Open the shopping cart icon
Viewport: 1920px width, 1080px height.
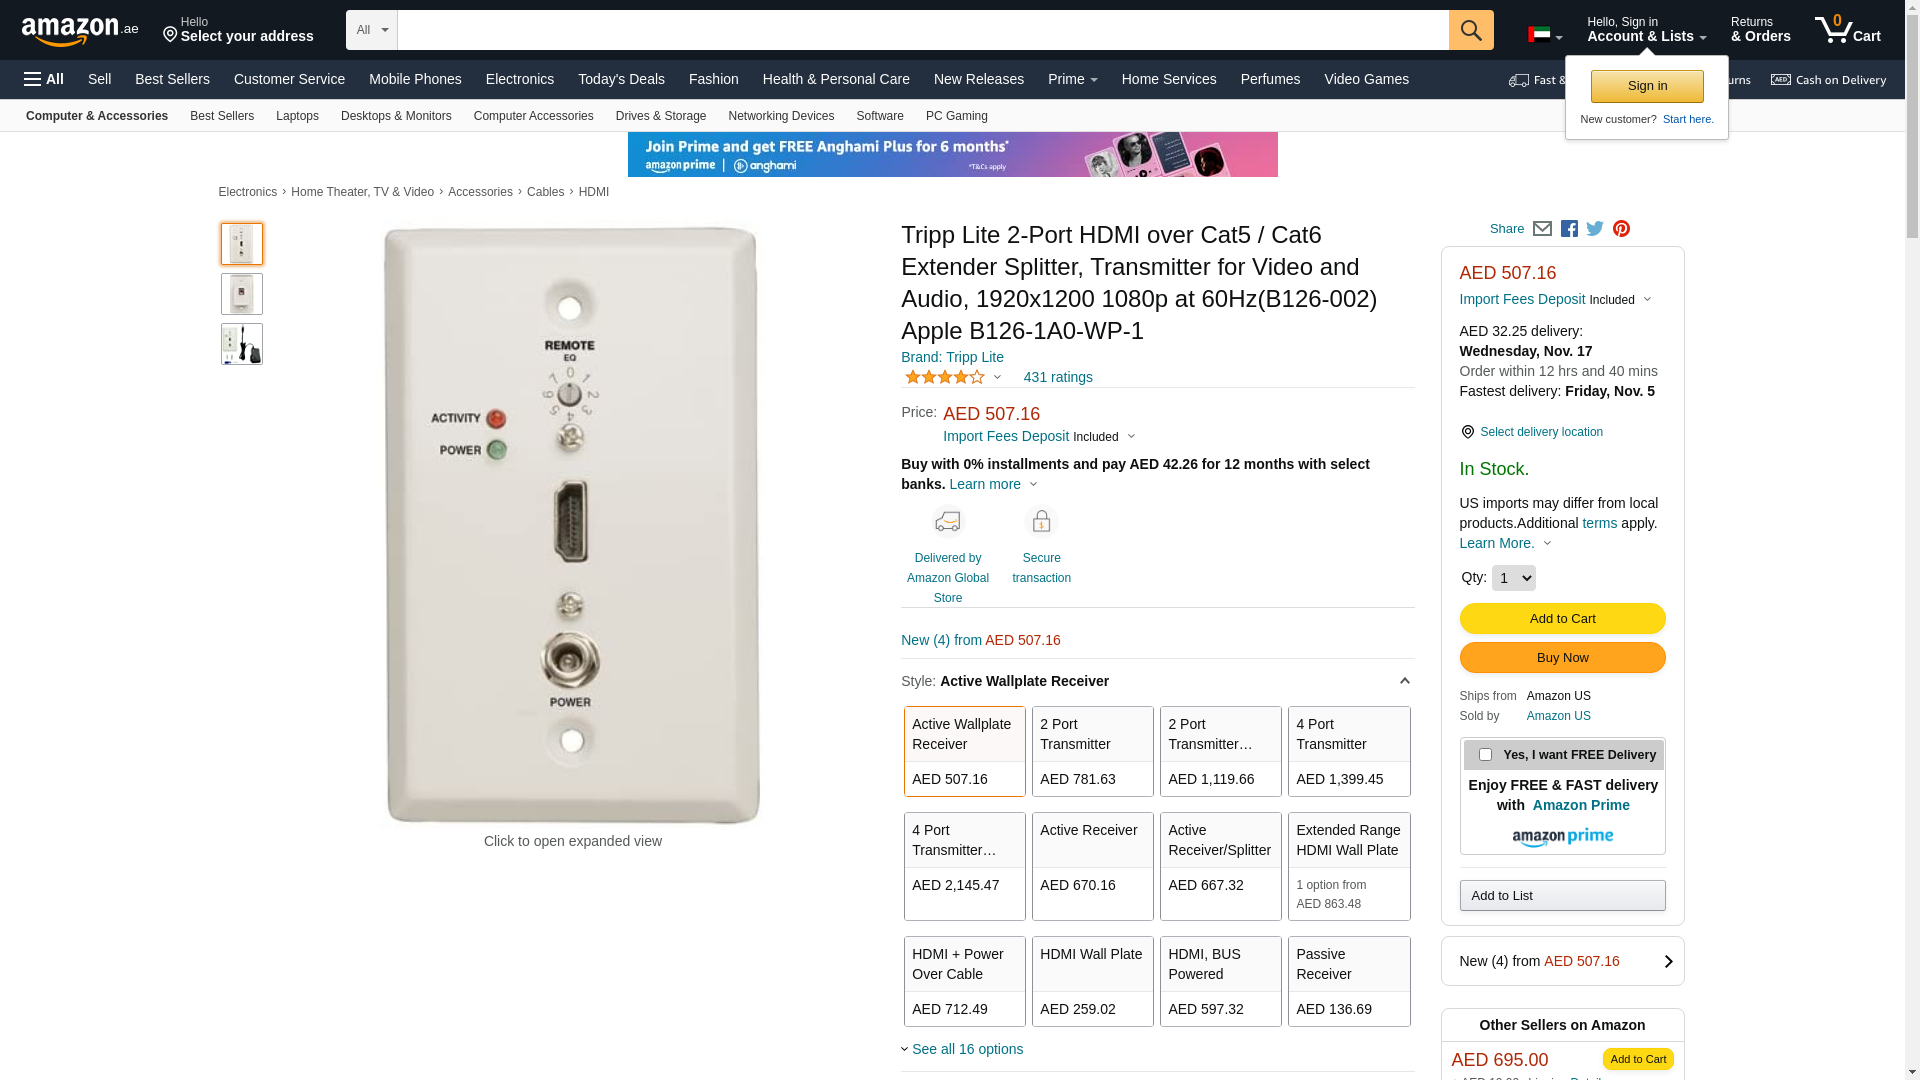click(1847, 30)
